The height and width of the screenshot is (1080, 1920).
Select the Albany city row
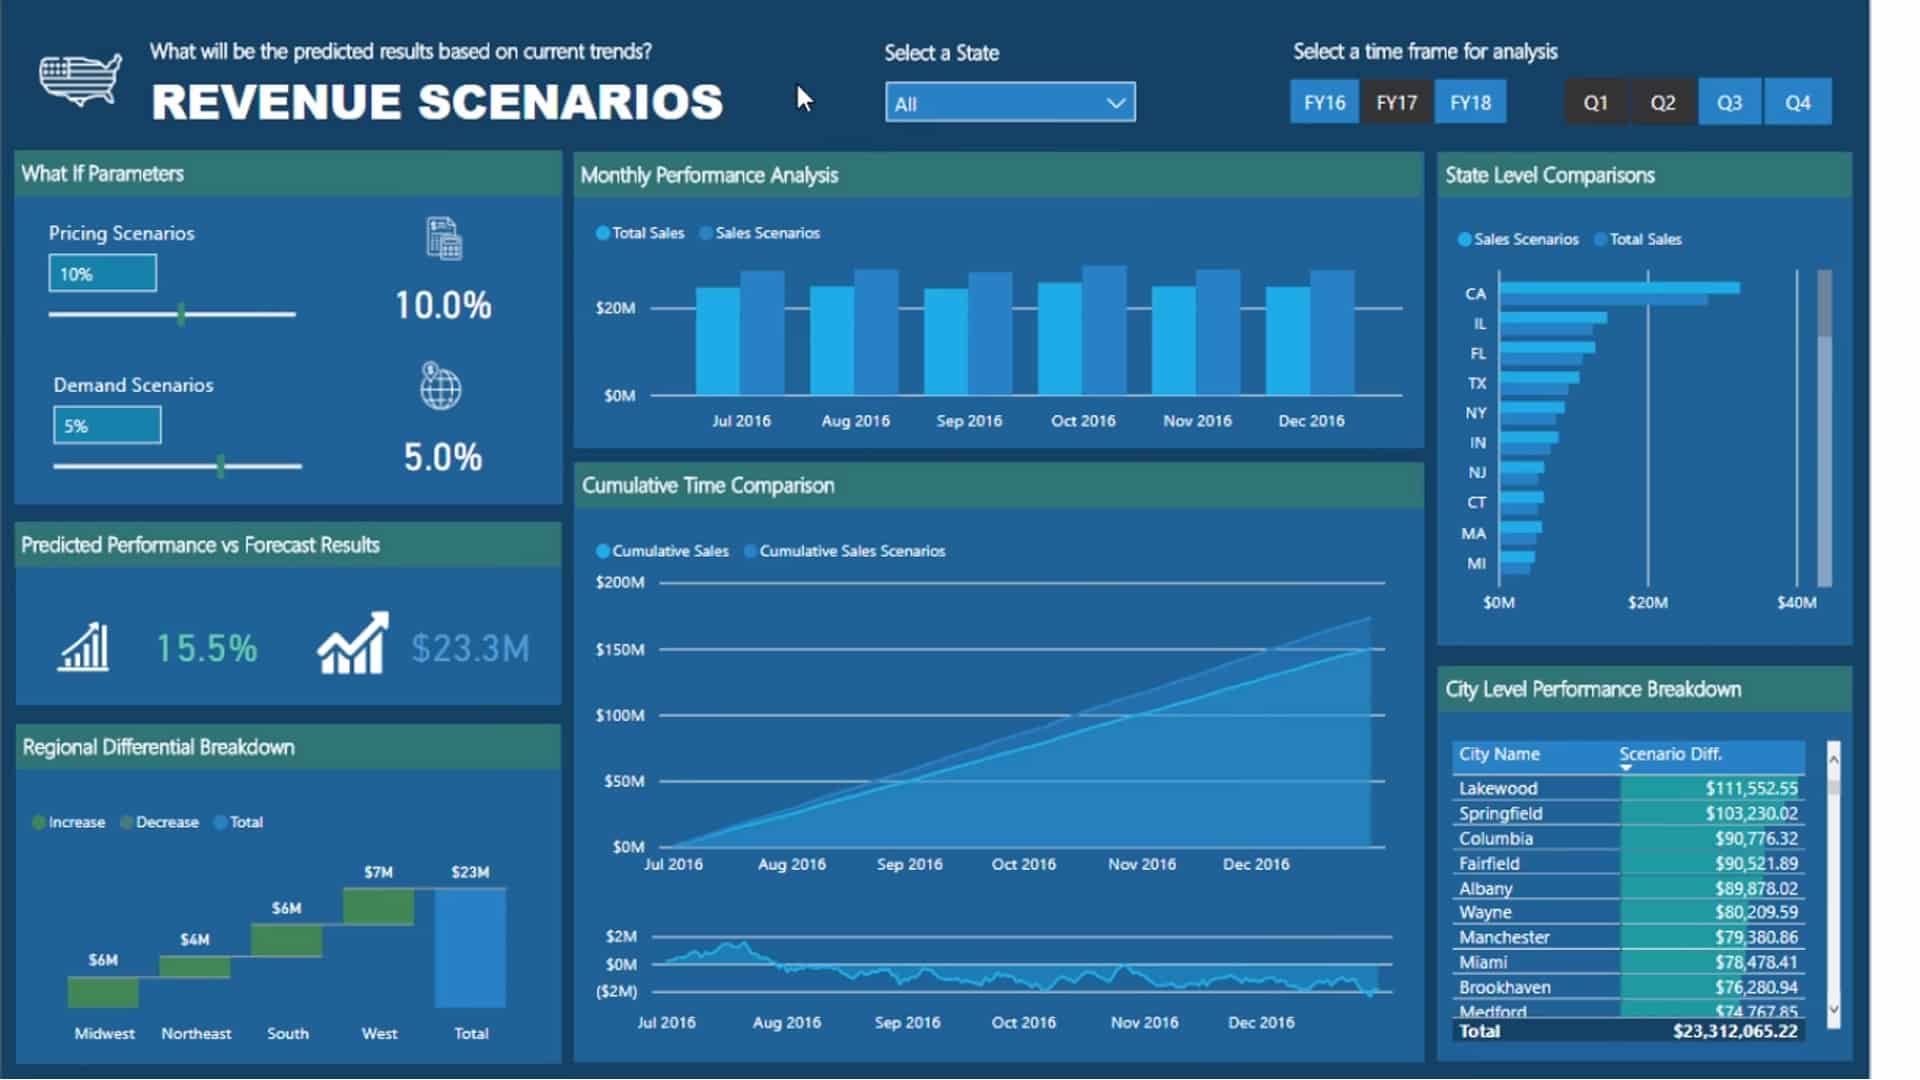coord(1628,888)
